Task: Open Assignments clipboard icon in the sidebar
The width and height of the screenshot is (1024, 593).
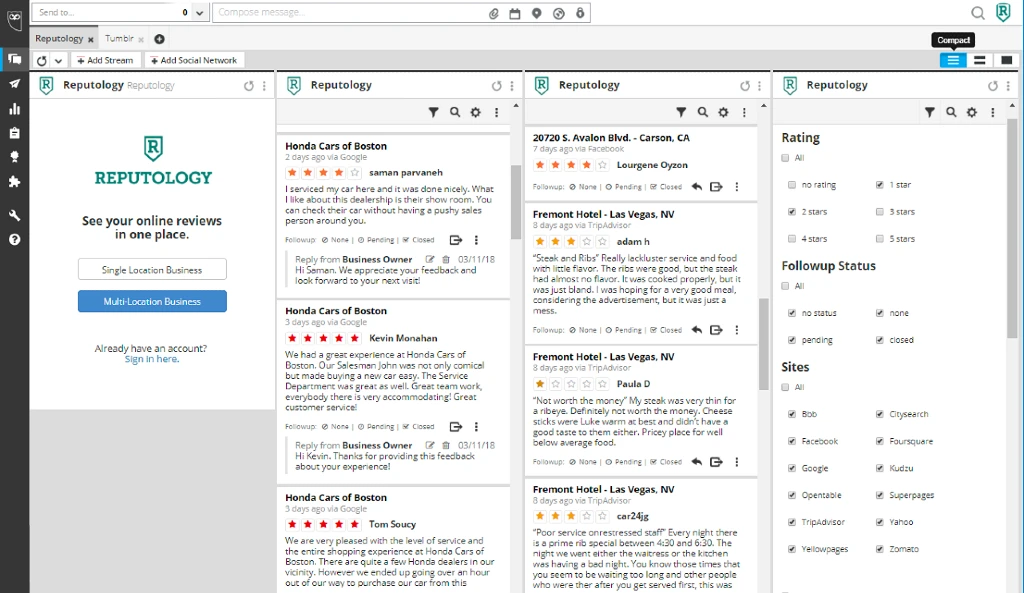Action: coord(14,133)
